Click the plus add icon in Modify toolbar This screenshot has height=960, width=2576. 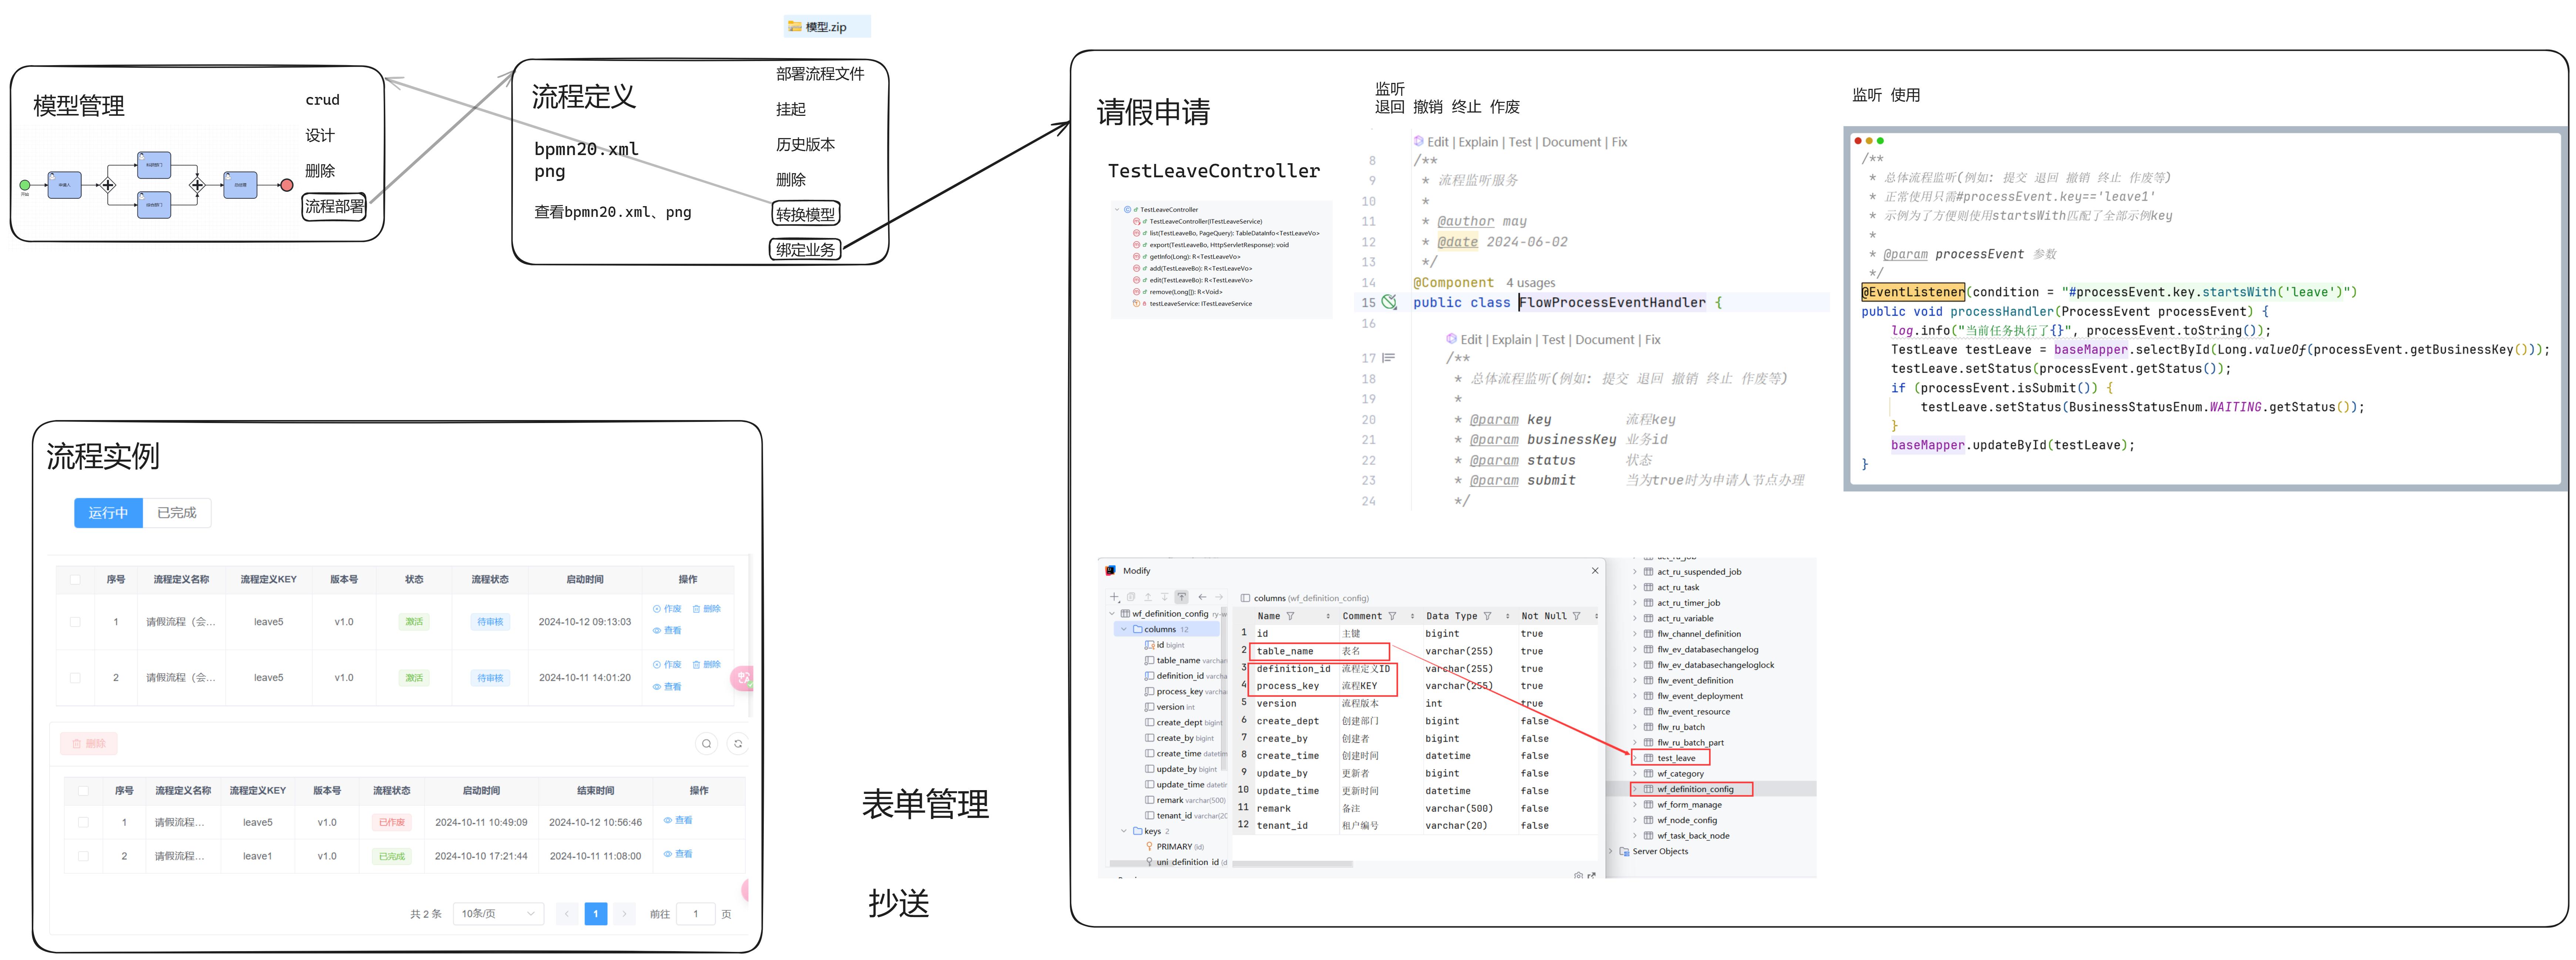click(x=1114, y=597)
